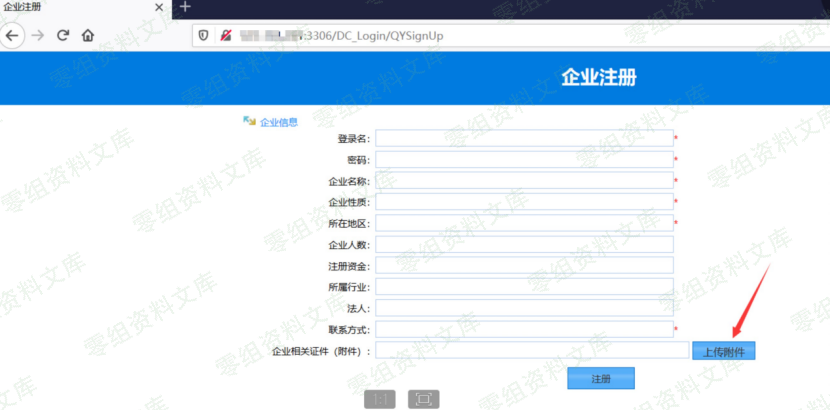
Task: Click the URL address bar
Action: click(500, 35)
